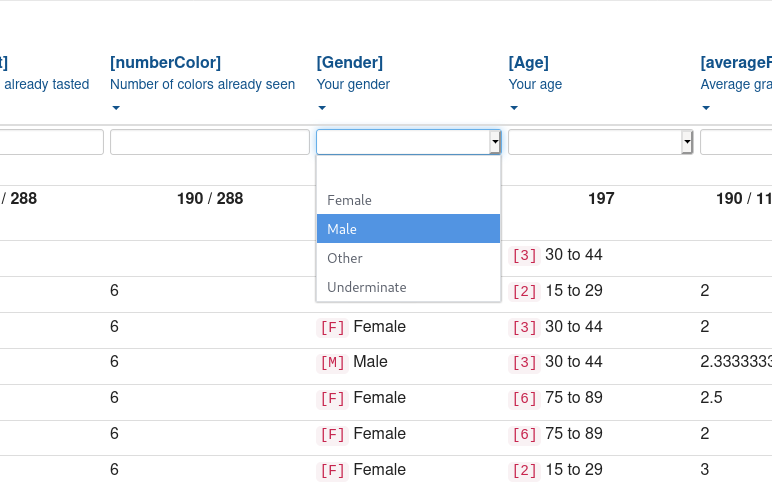Choose Underminate in the gender dropdown list

click(367, 287)
